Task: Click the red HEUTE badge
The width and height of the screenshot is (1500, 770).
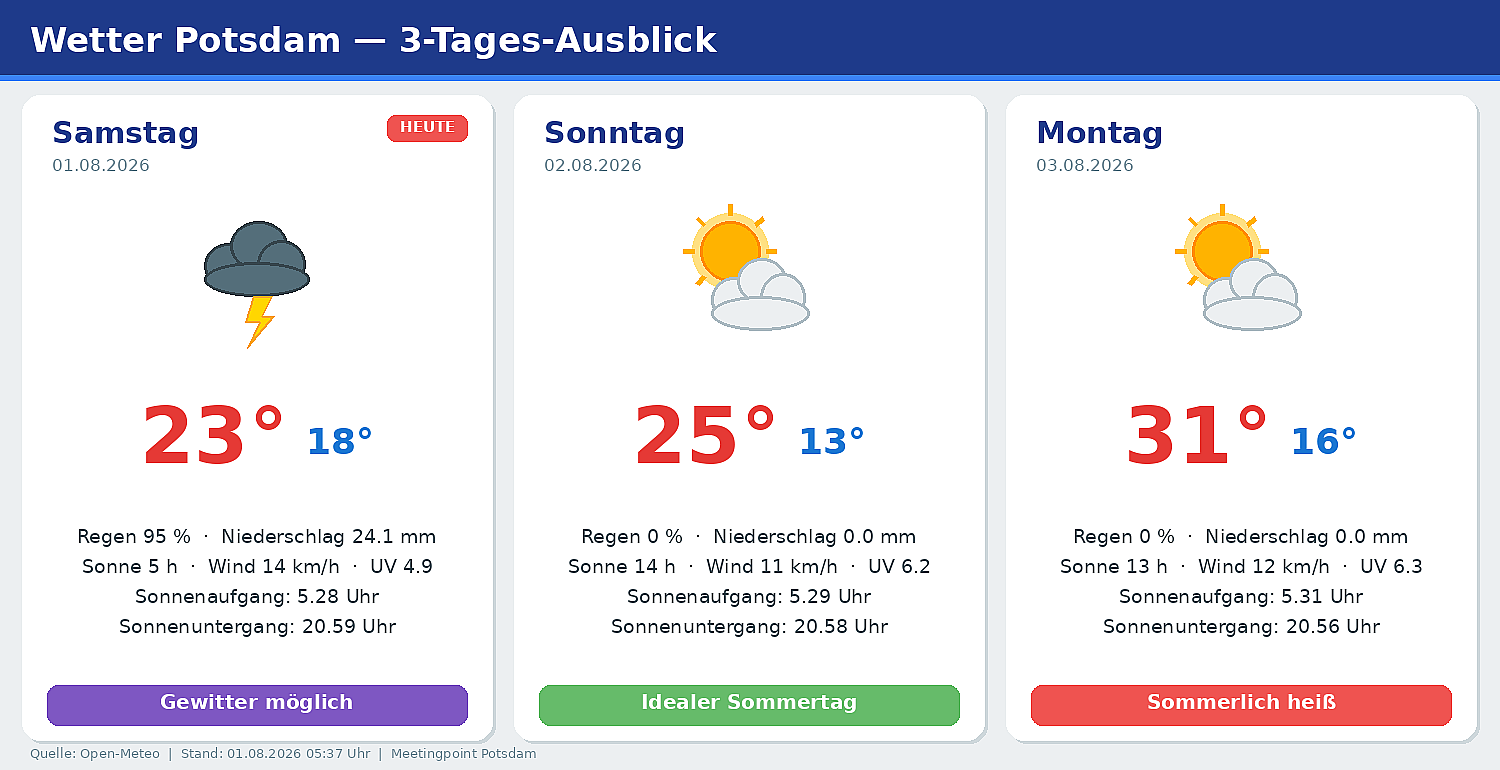Action: [427, 128]
